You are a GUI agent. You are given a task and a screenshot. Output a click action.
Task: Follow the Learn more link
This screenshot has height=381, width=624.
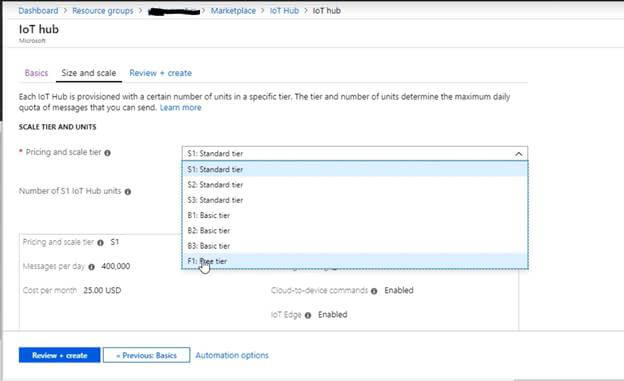coord(180,107)
